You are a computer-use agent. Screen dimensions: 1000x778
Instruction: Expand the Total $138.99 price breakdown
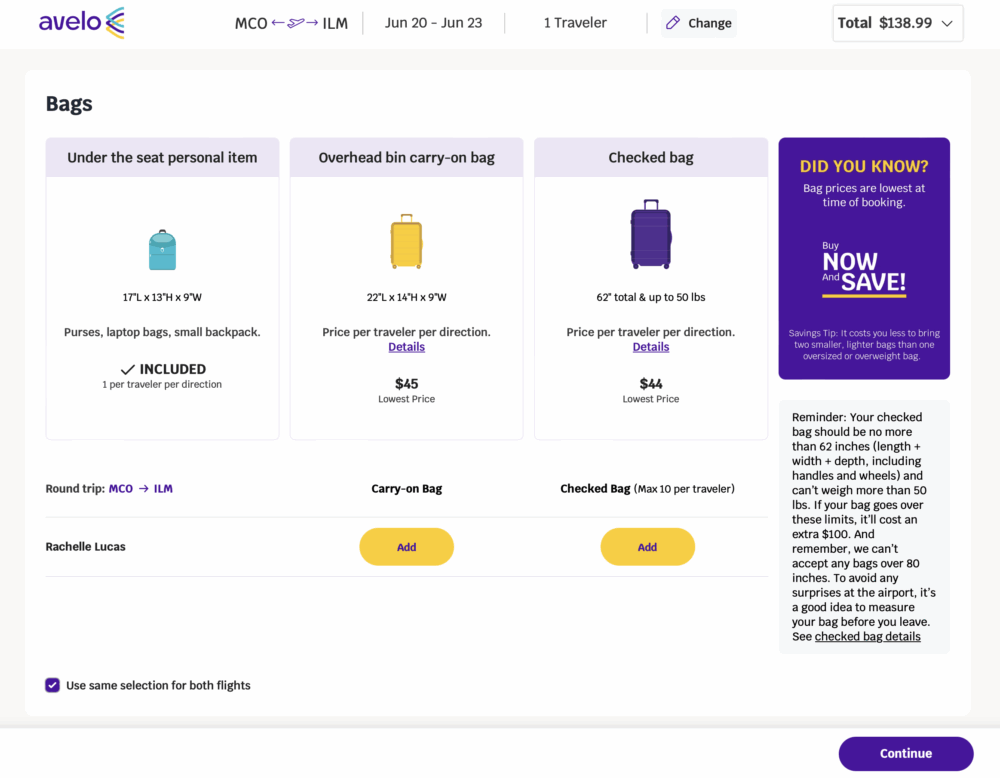coord(897,22)
